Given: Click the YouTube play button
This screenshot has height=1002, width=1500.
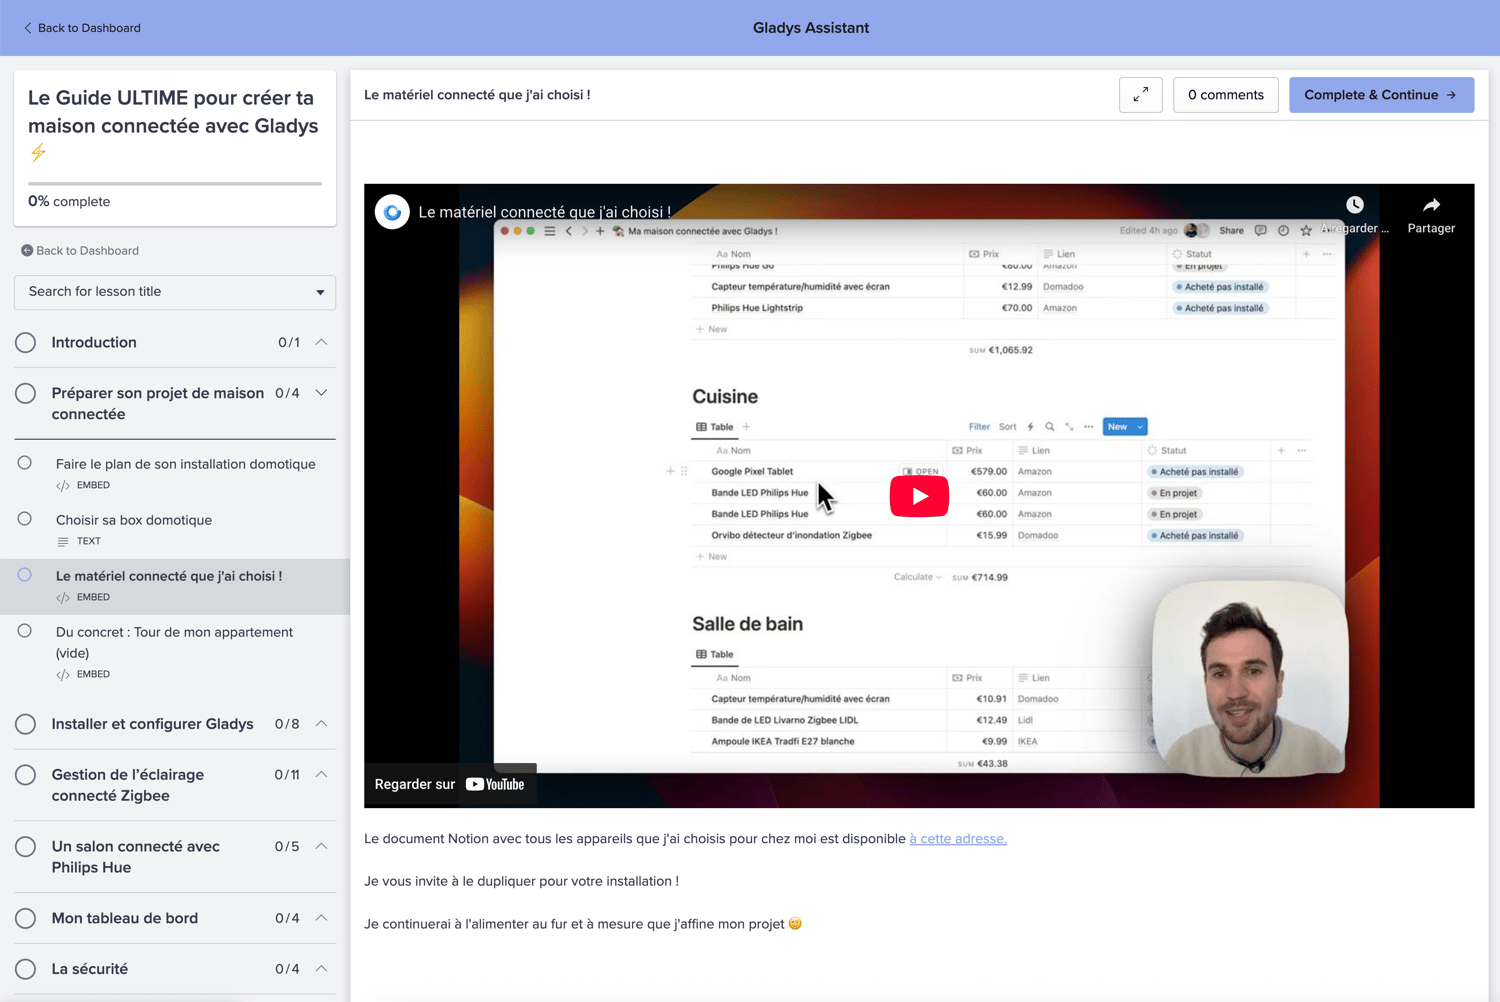Looking at the screenshot, I should (x=919, y=496).
